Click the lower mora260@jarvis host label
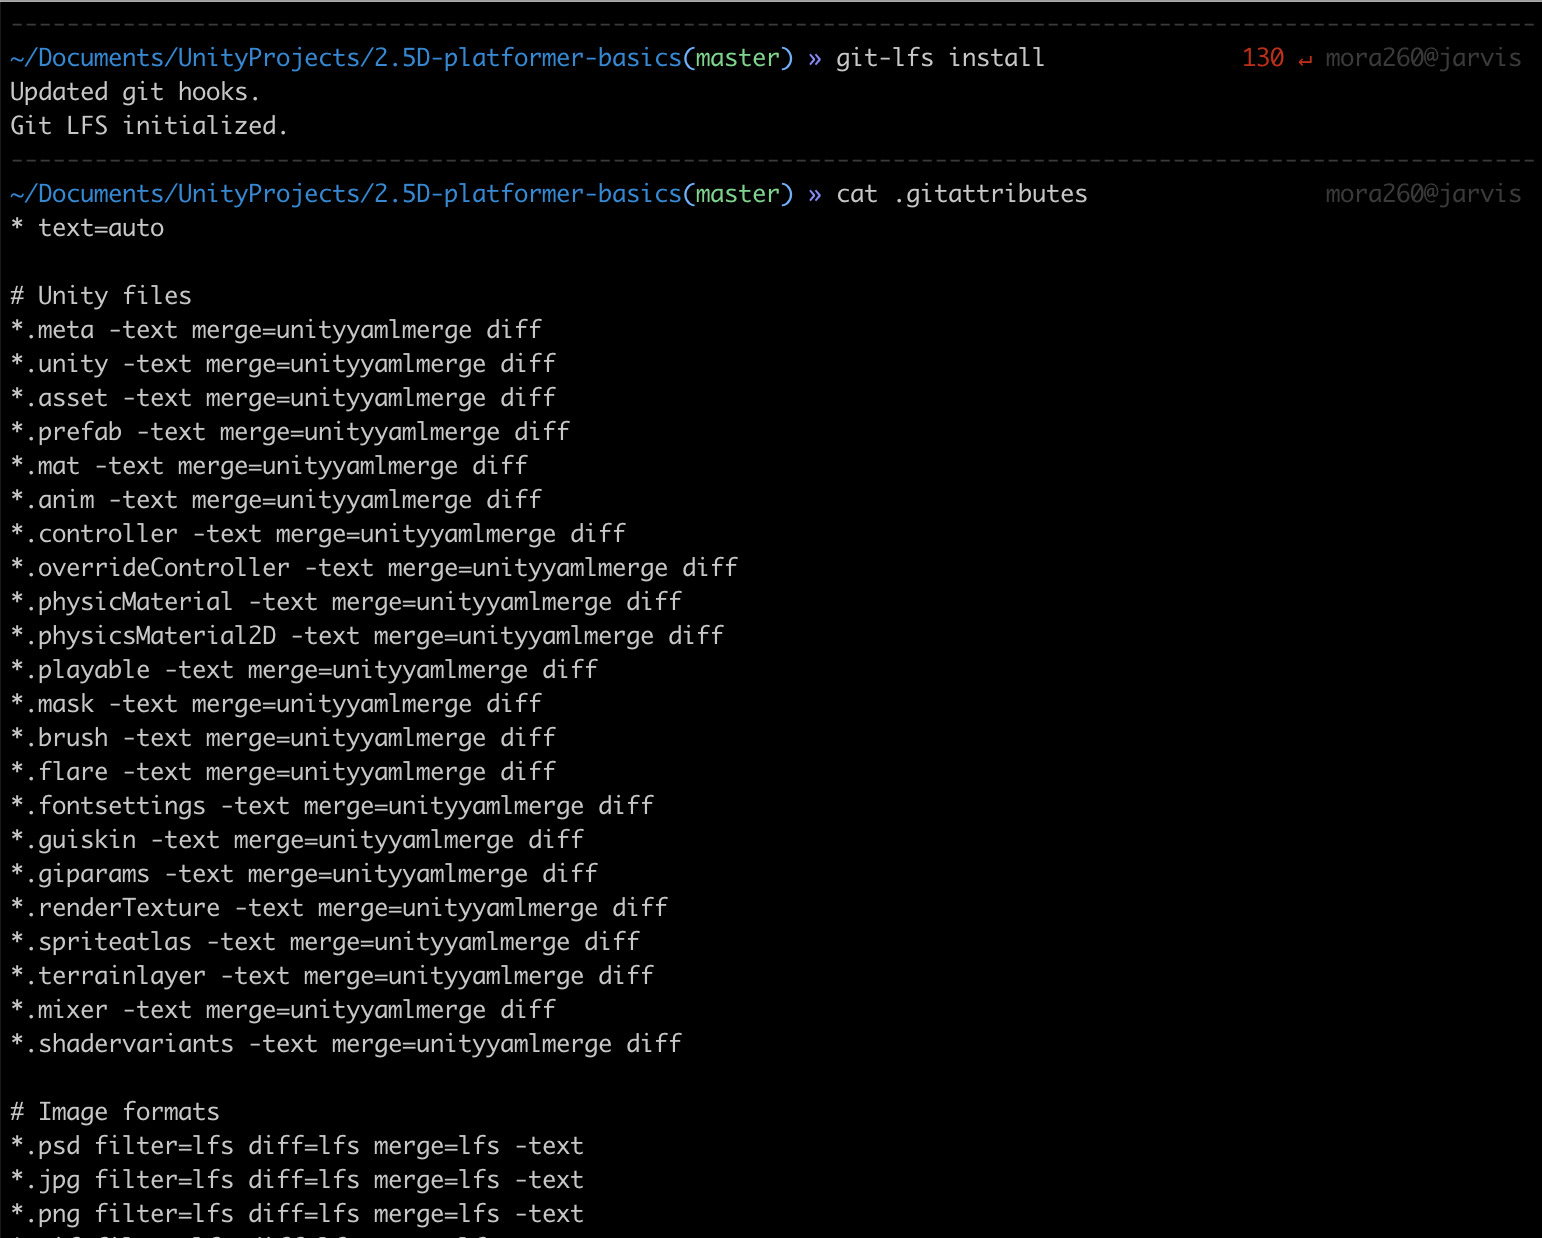The width and height of the screenshot is (1542, 1238). point(1423,194)
